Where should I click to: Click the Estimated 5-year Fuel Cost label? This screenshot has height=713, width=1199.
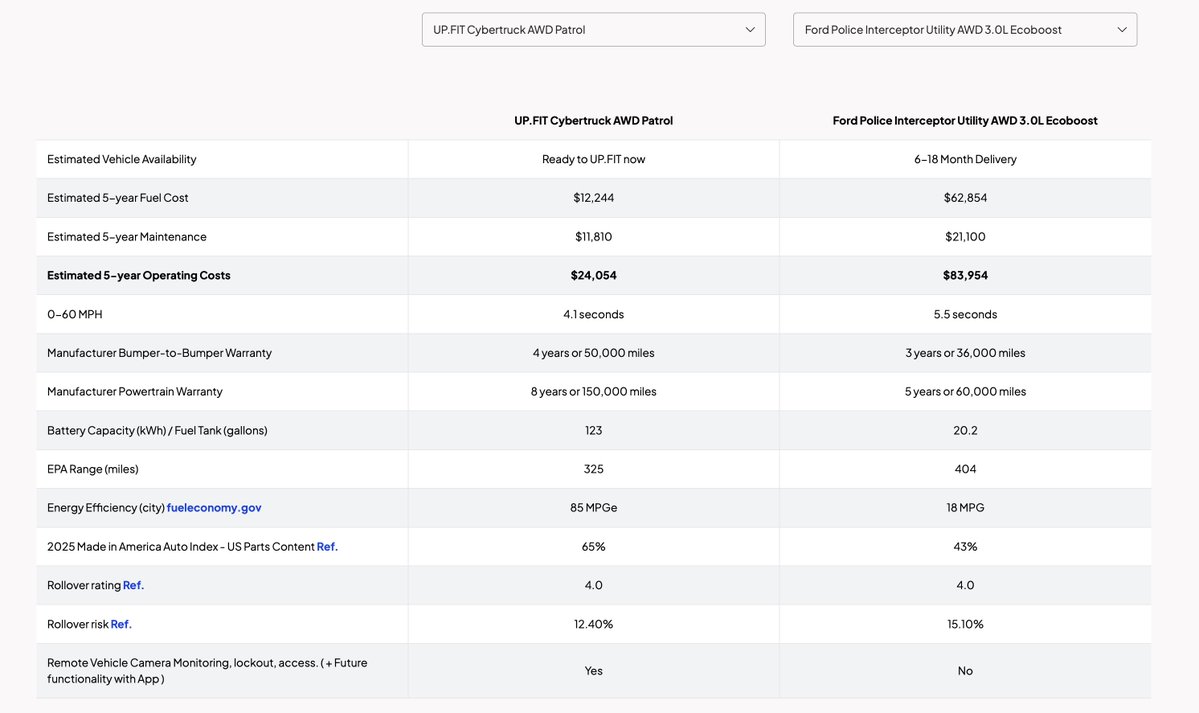pyautogui.click(x=118, y=197)
